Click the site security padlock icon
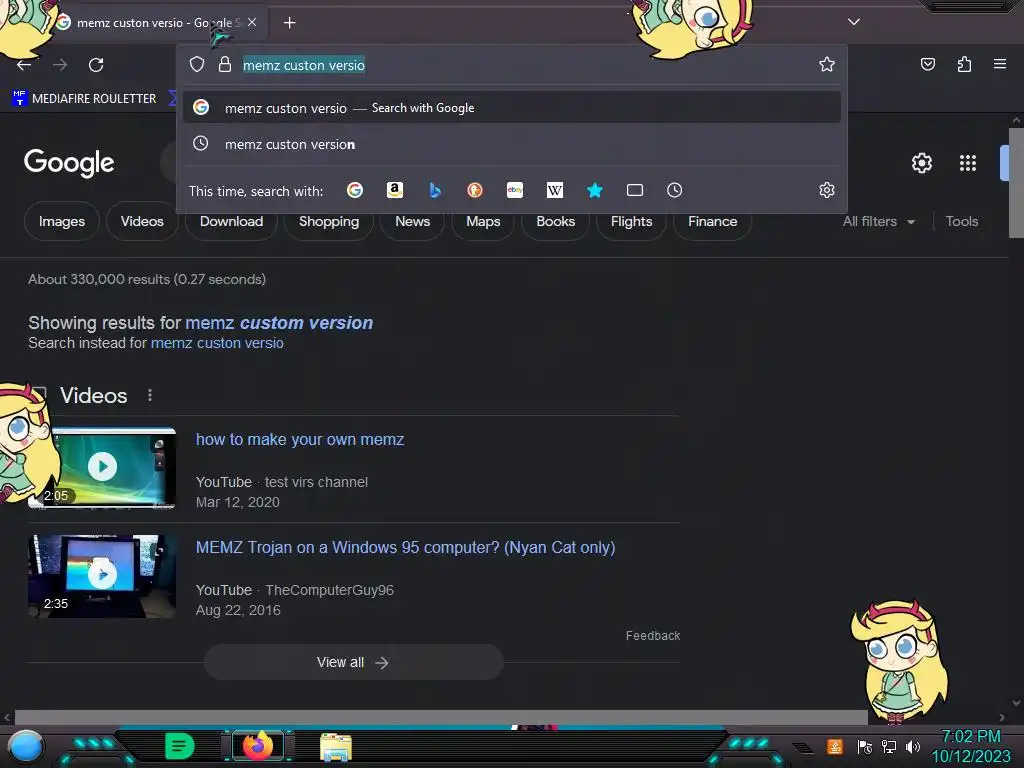Screen dimensions: 1024x768 point(225,65)
